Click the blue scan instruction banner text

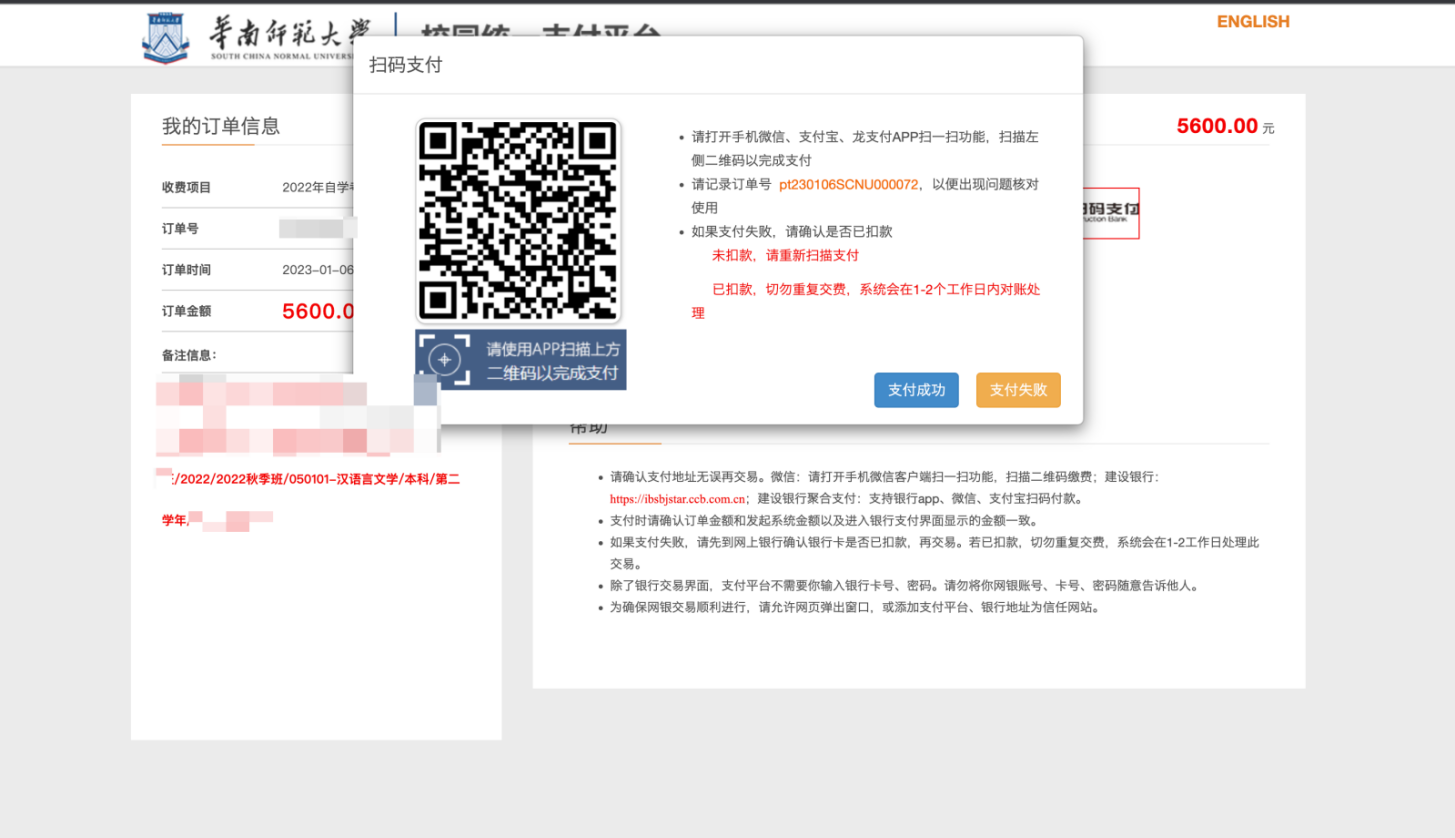click(552, 360)
